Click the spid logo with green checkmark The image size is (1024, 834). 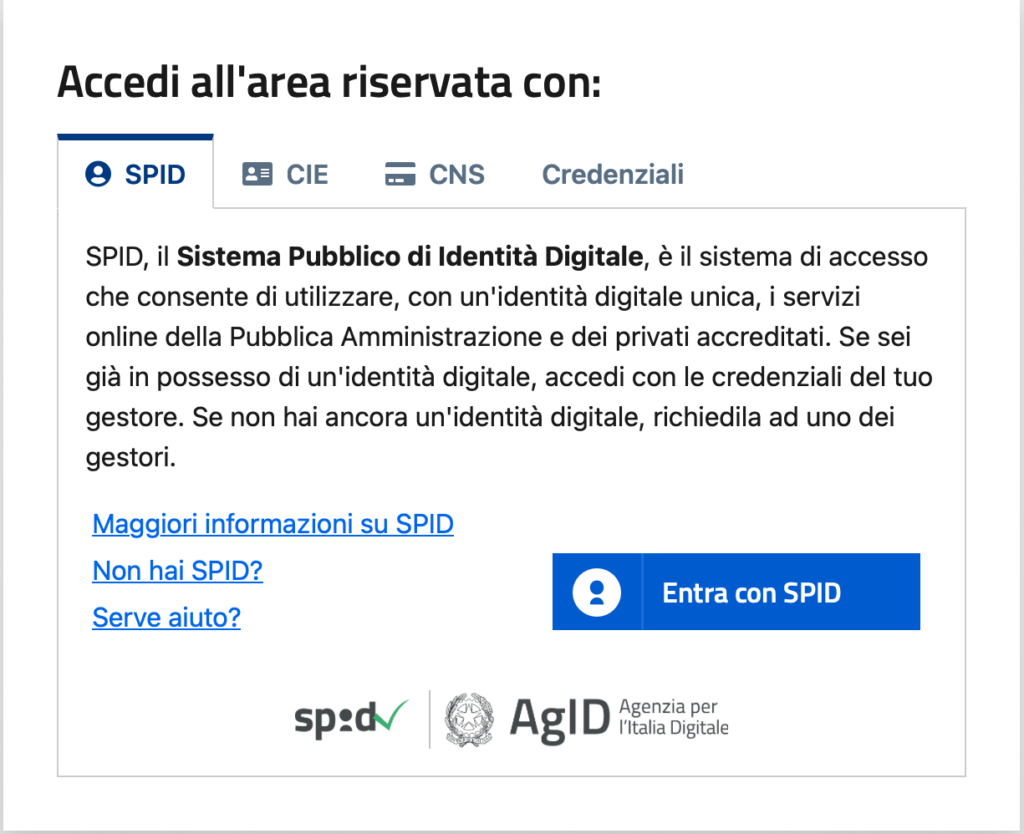click(351, 719)
